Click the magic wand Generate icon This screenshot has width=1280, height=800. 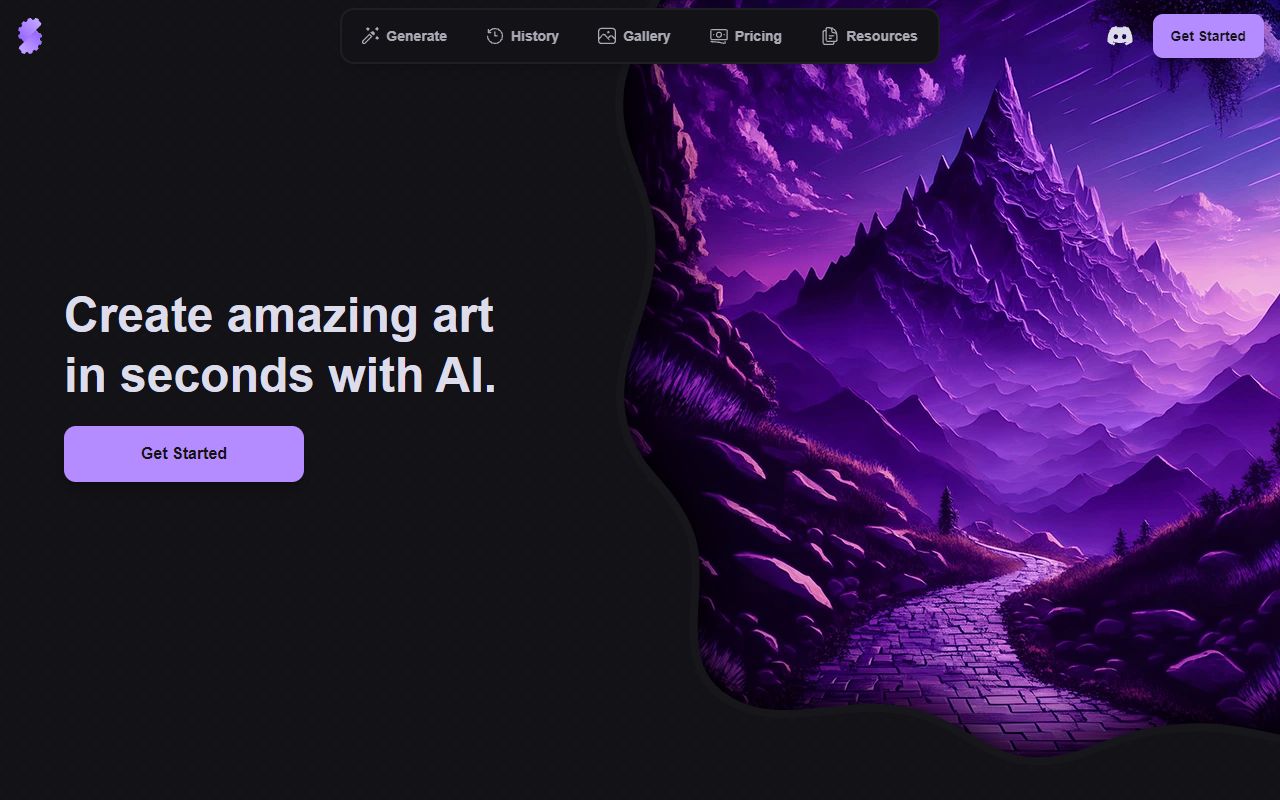tap(370, 36)
